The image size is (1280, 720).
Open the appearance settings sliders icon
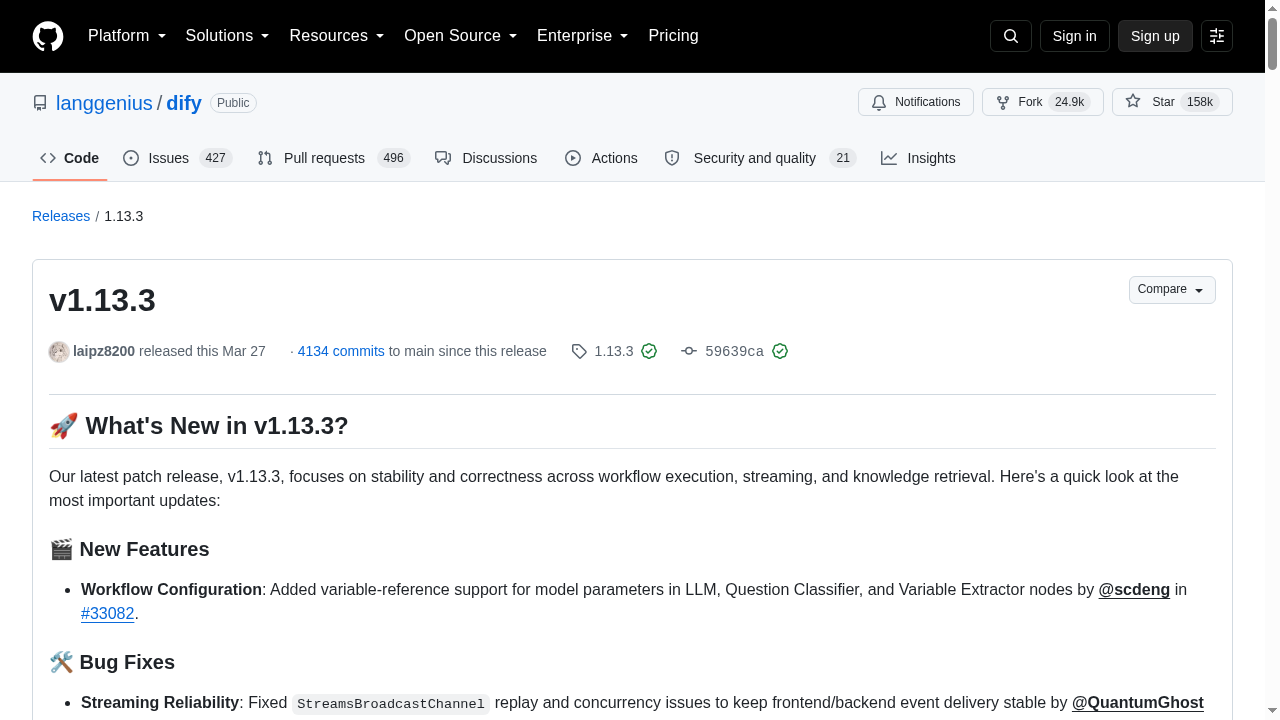pyautogui.click(x=1217, y=36)
